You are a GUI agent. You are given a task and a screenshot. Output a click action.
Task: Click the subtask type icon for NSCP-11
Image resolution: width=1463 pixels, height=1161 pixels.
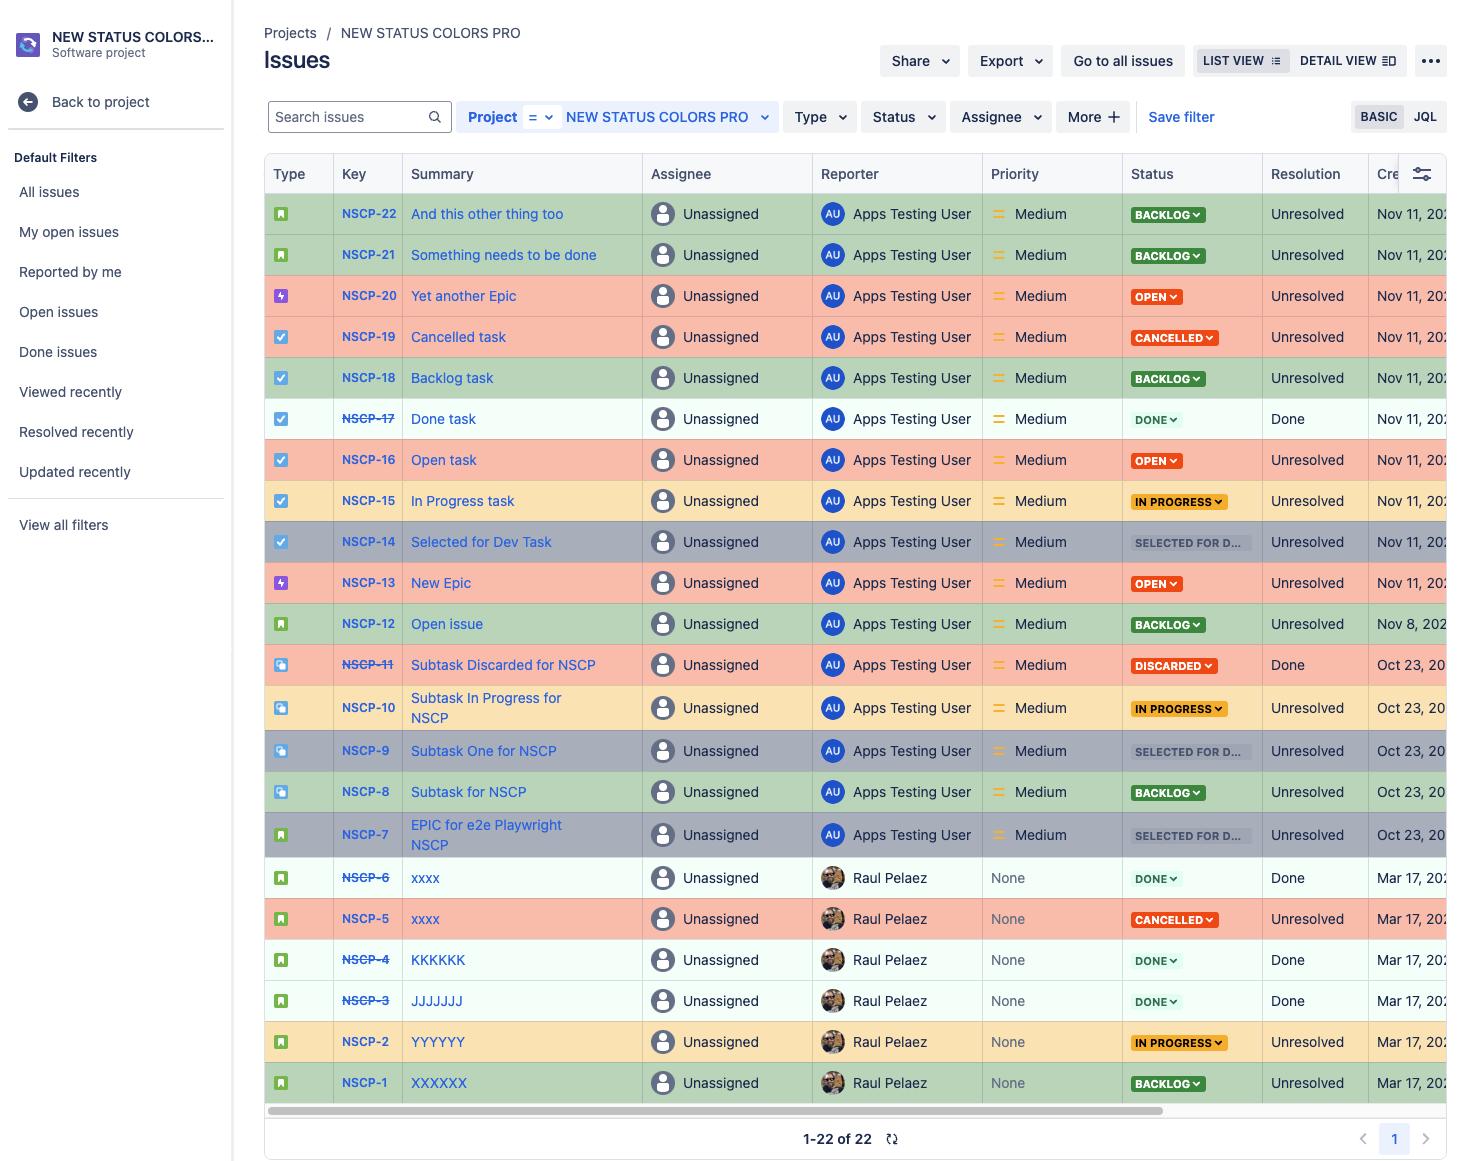point(281,665)
